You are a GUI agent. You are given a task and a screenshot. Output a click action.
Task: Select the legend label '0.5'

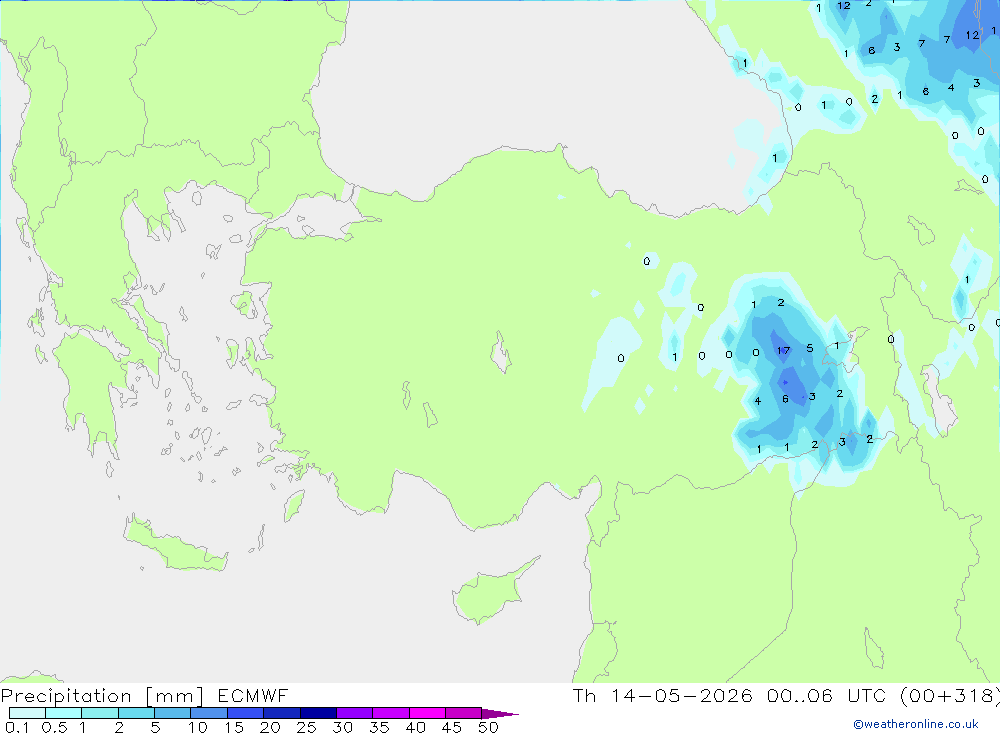click(54, 727)
